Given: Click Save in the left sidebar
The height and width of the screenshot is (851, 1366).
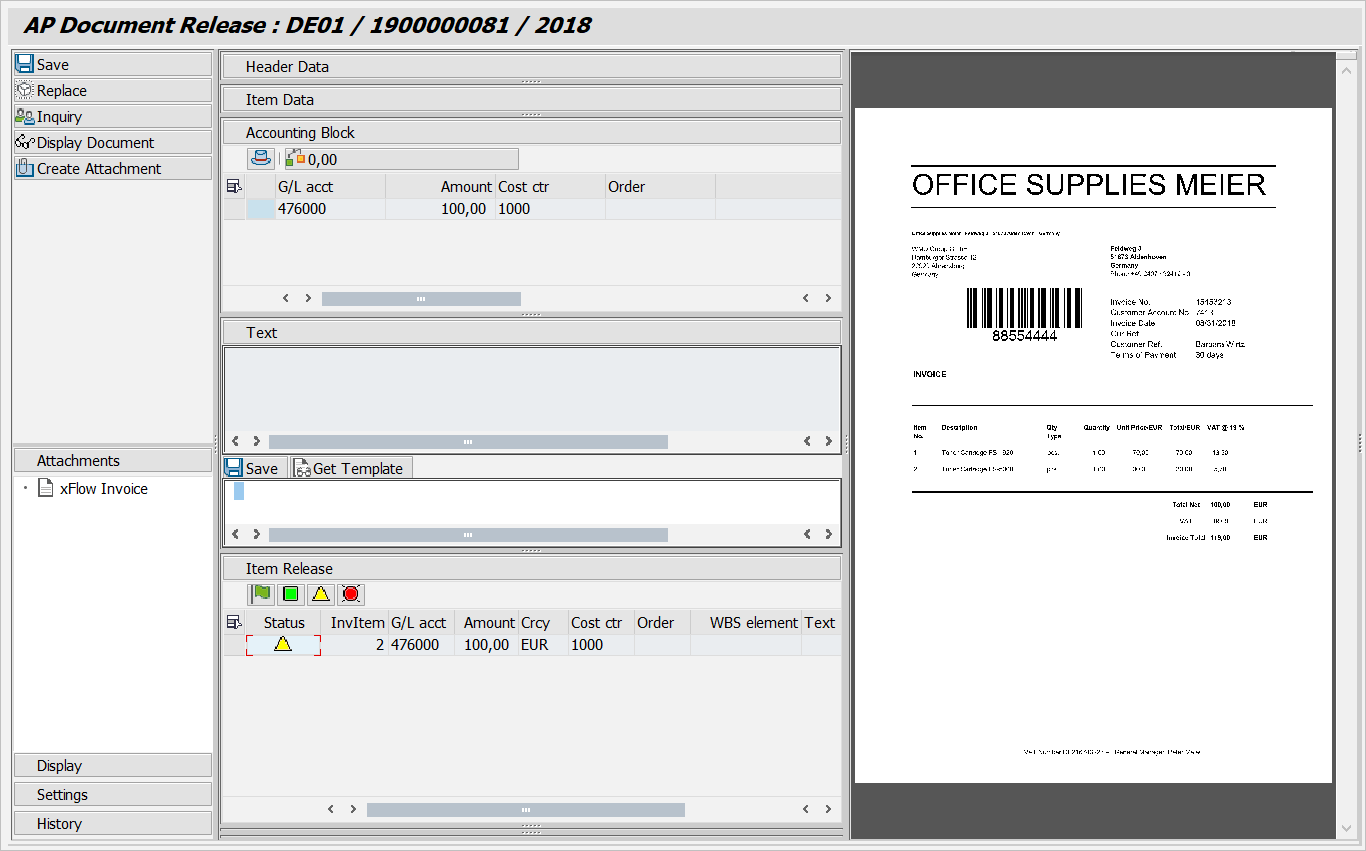Looking at the screenshot, I should pyautogui.click(x=113, y=64).
